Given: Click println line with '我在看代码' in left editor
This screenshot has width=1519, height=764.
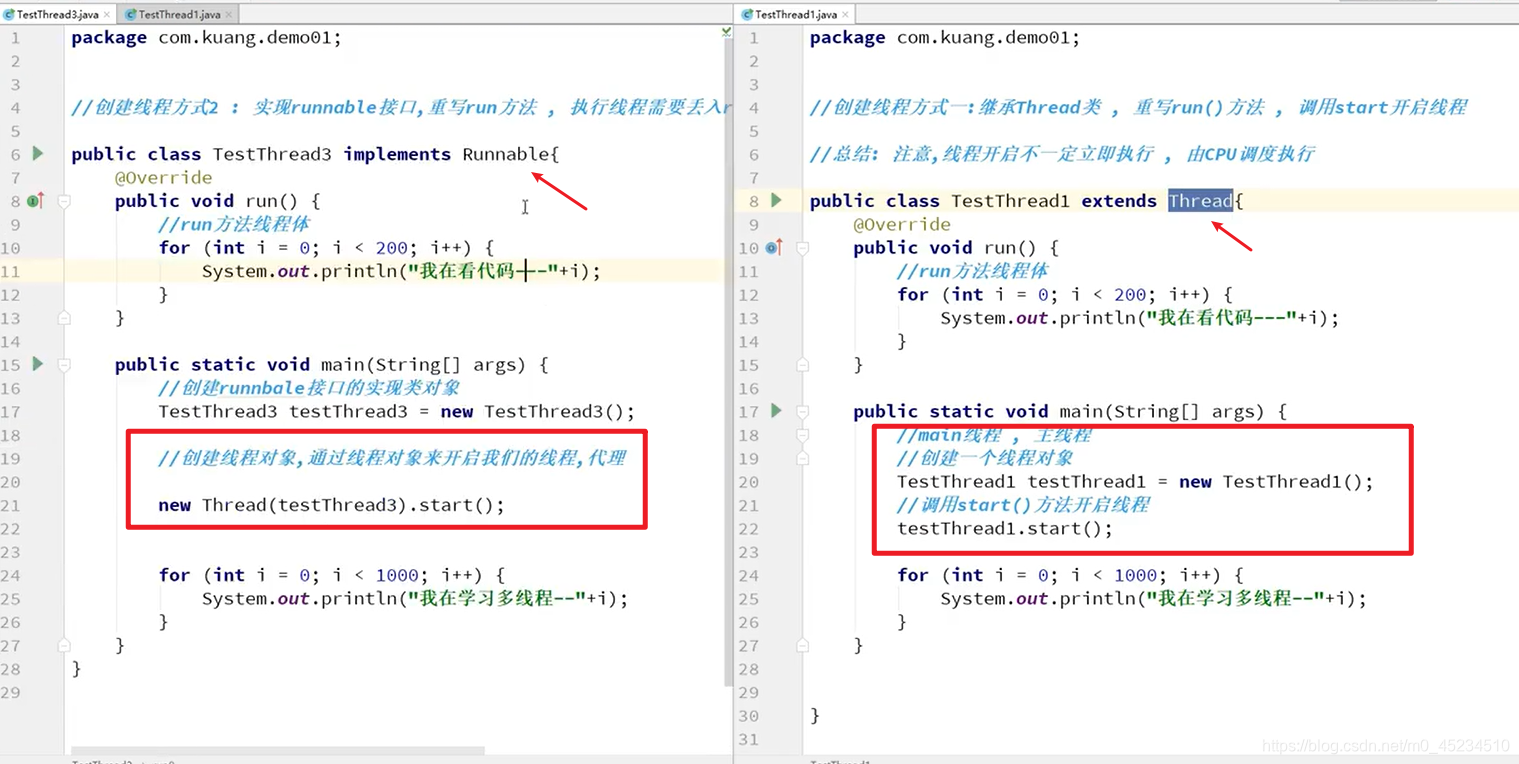Looking at the screenshot, I should pos(401,271).
